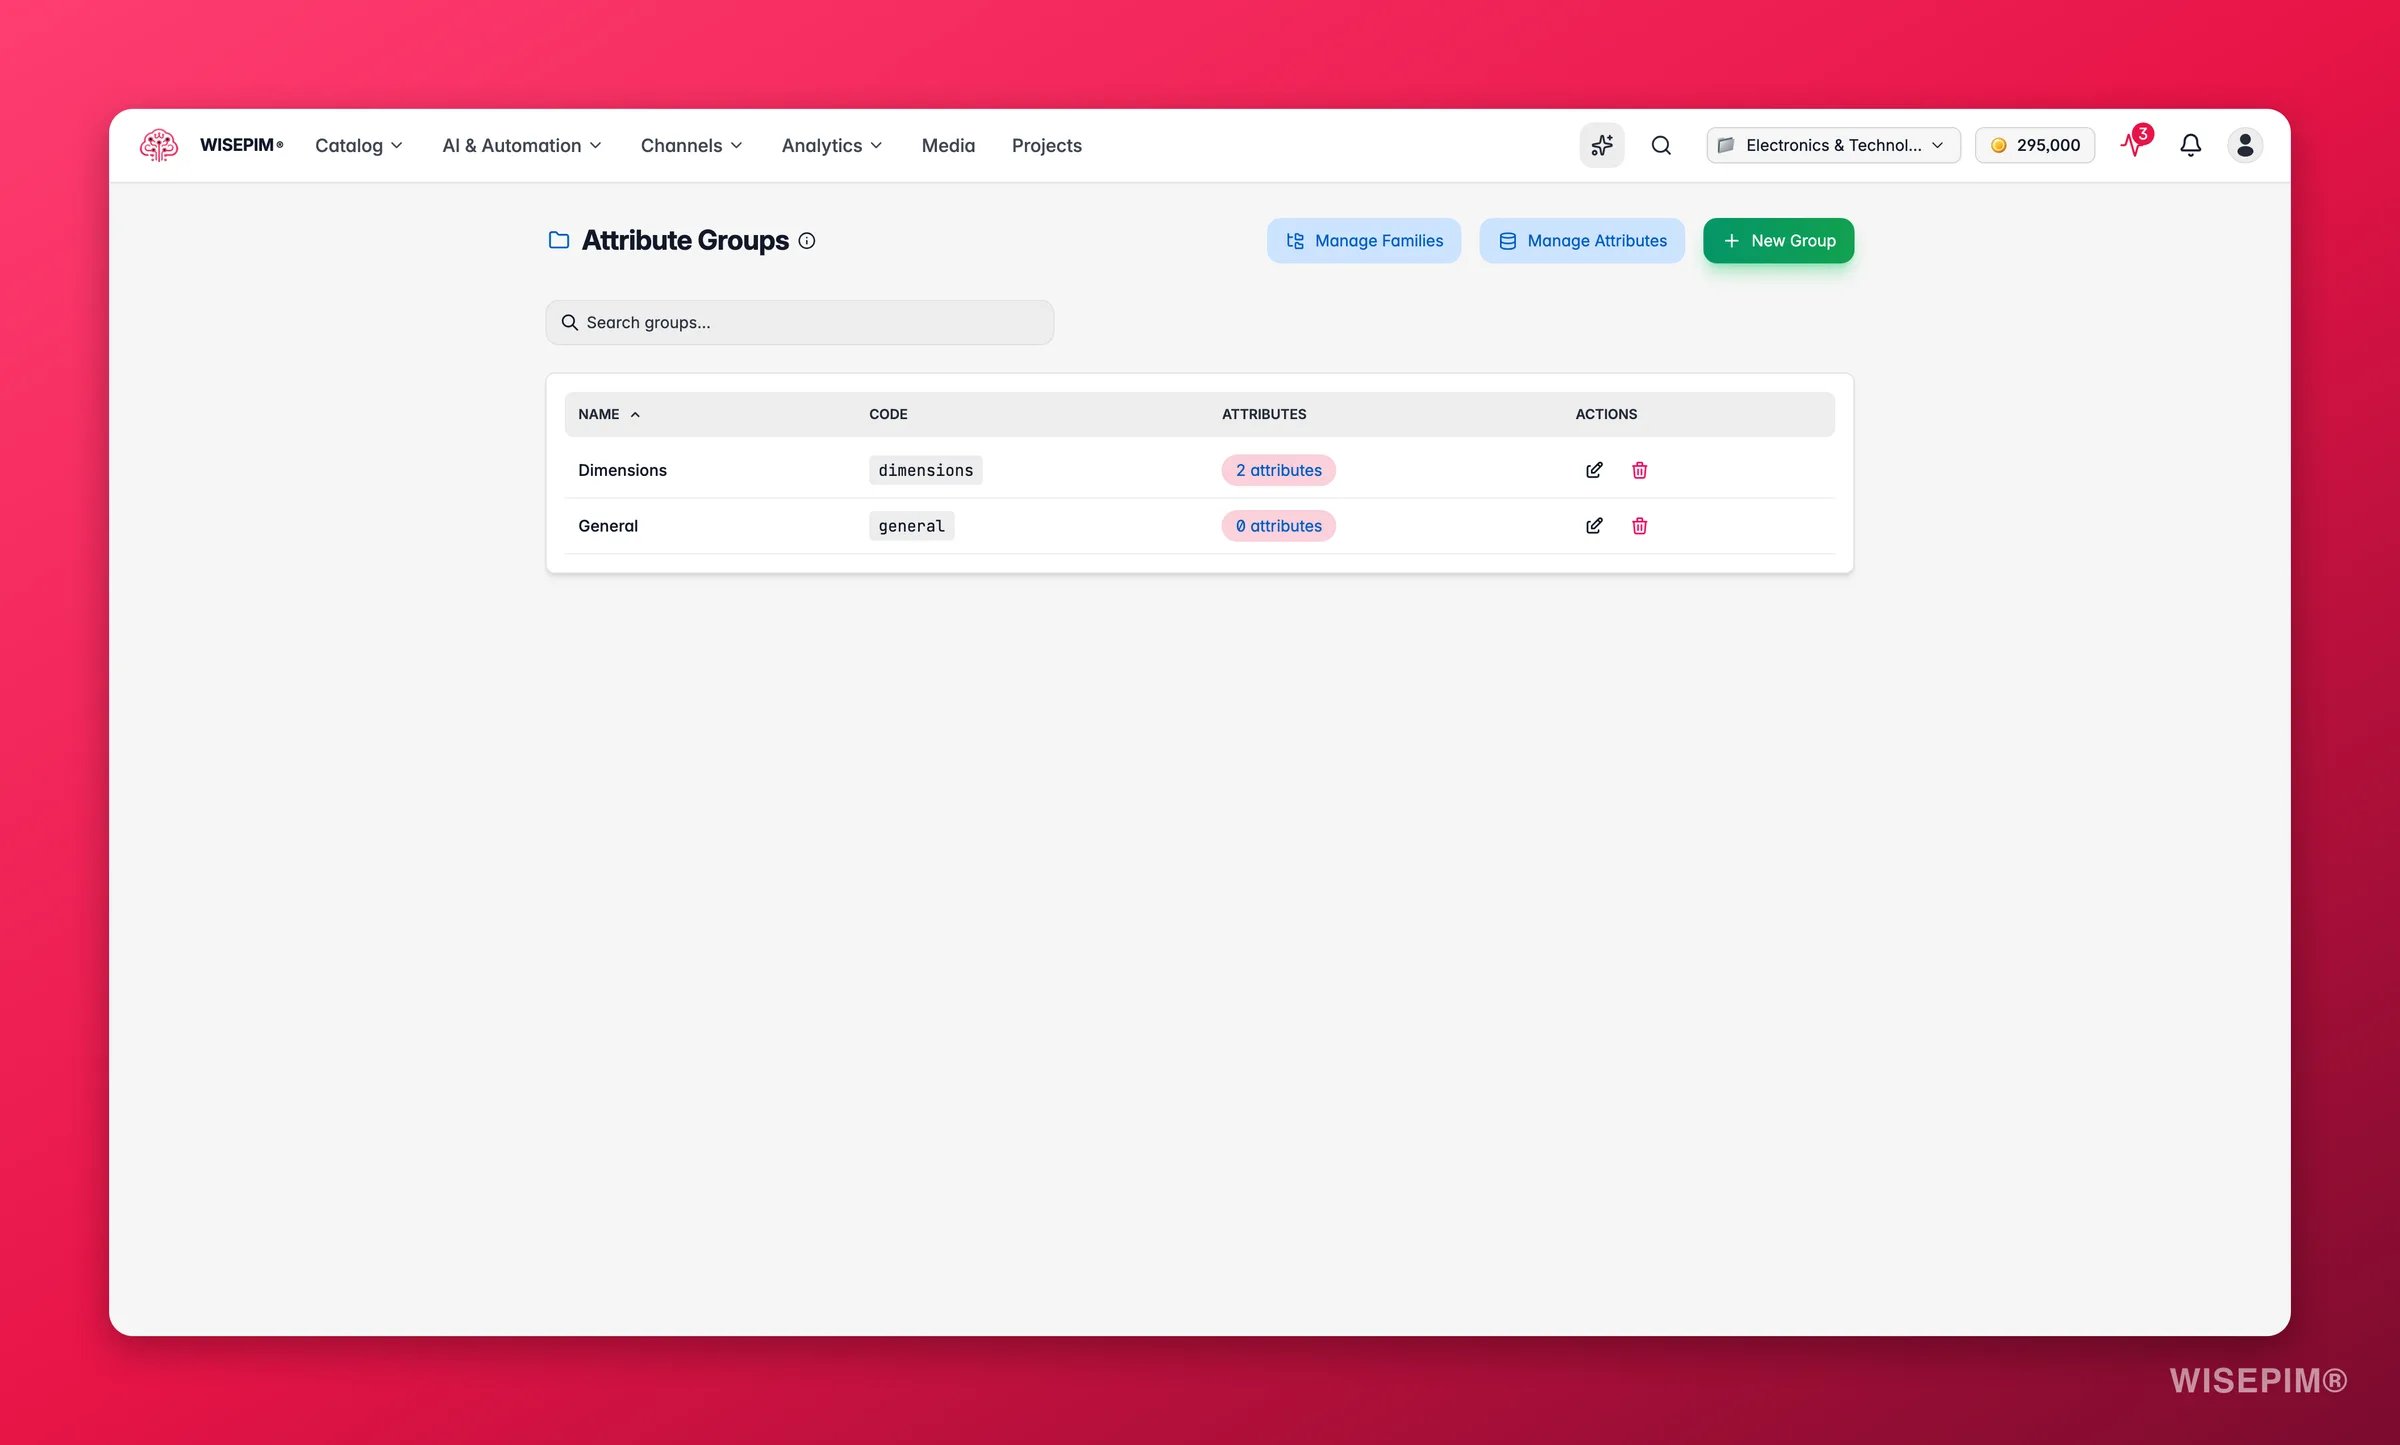The image size is (2400, 1445).
Task: Click the Manage Families button
Action: point(1364,241)
